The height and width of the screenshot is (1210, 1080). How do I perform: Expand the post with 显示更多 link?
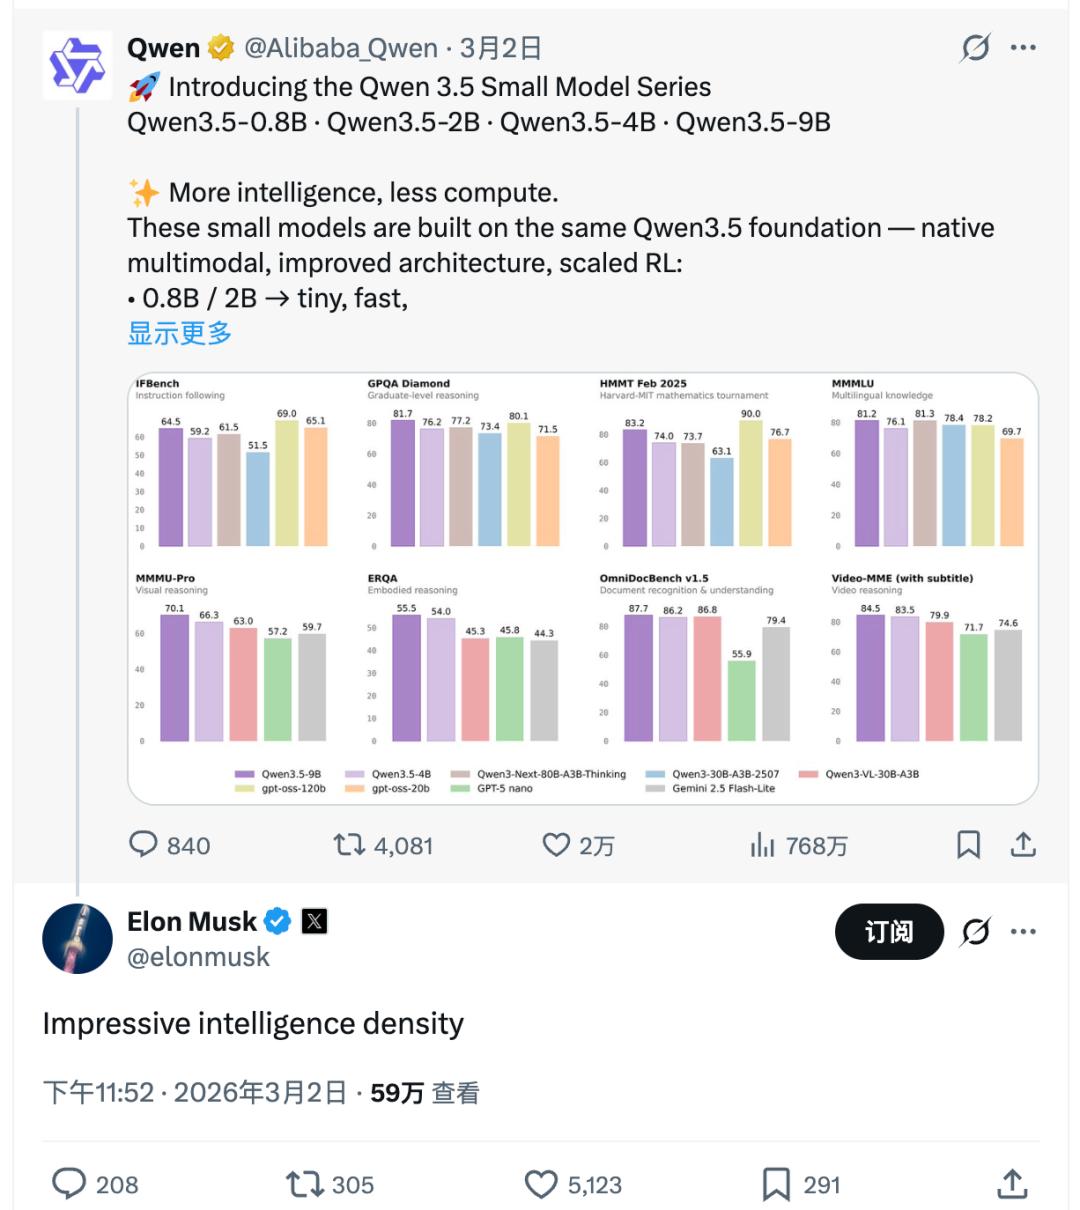[180, 333]
